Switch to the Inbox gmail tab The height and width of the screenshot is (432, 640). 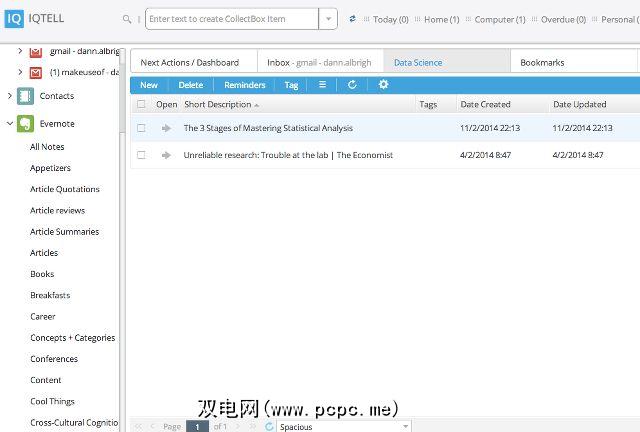pos(320,62)
